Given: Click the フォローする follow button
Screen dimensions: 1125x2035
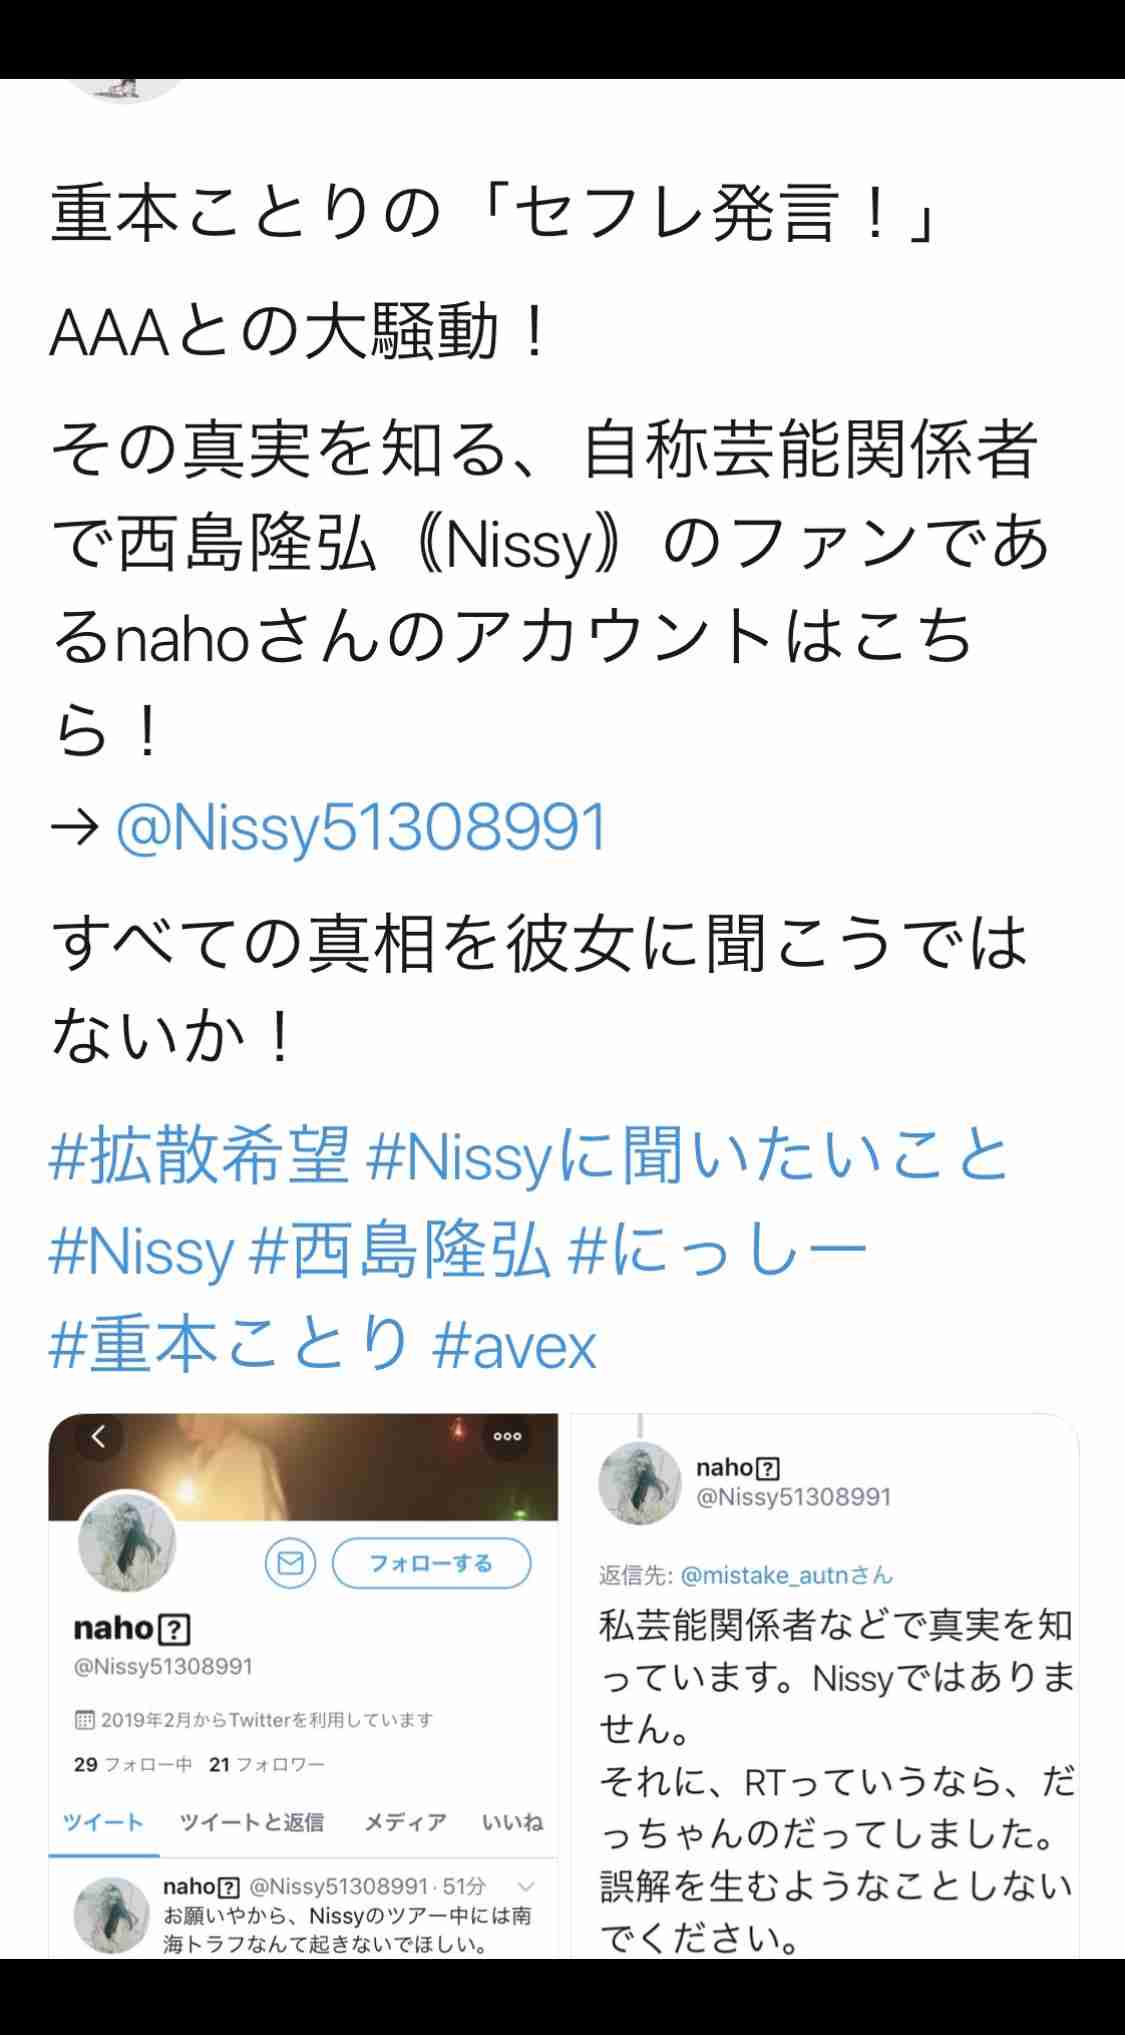Looking at the screenshot, I should click(x=431, y=1563).
